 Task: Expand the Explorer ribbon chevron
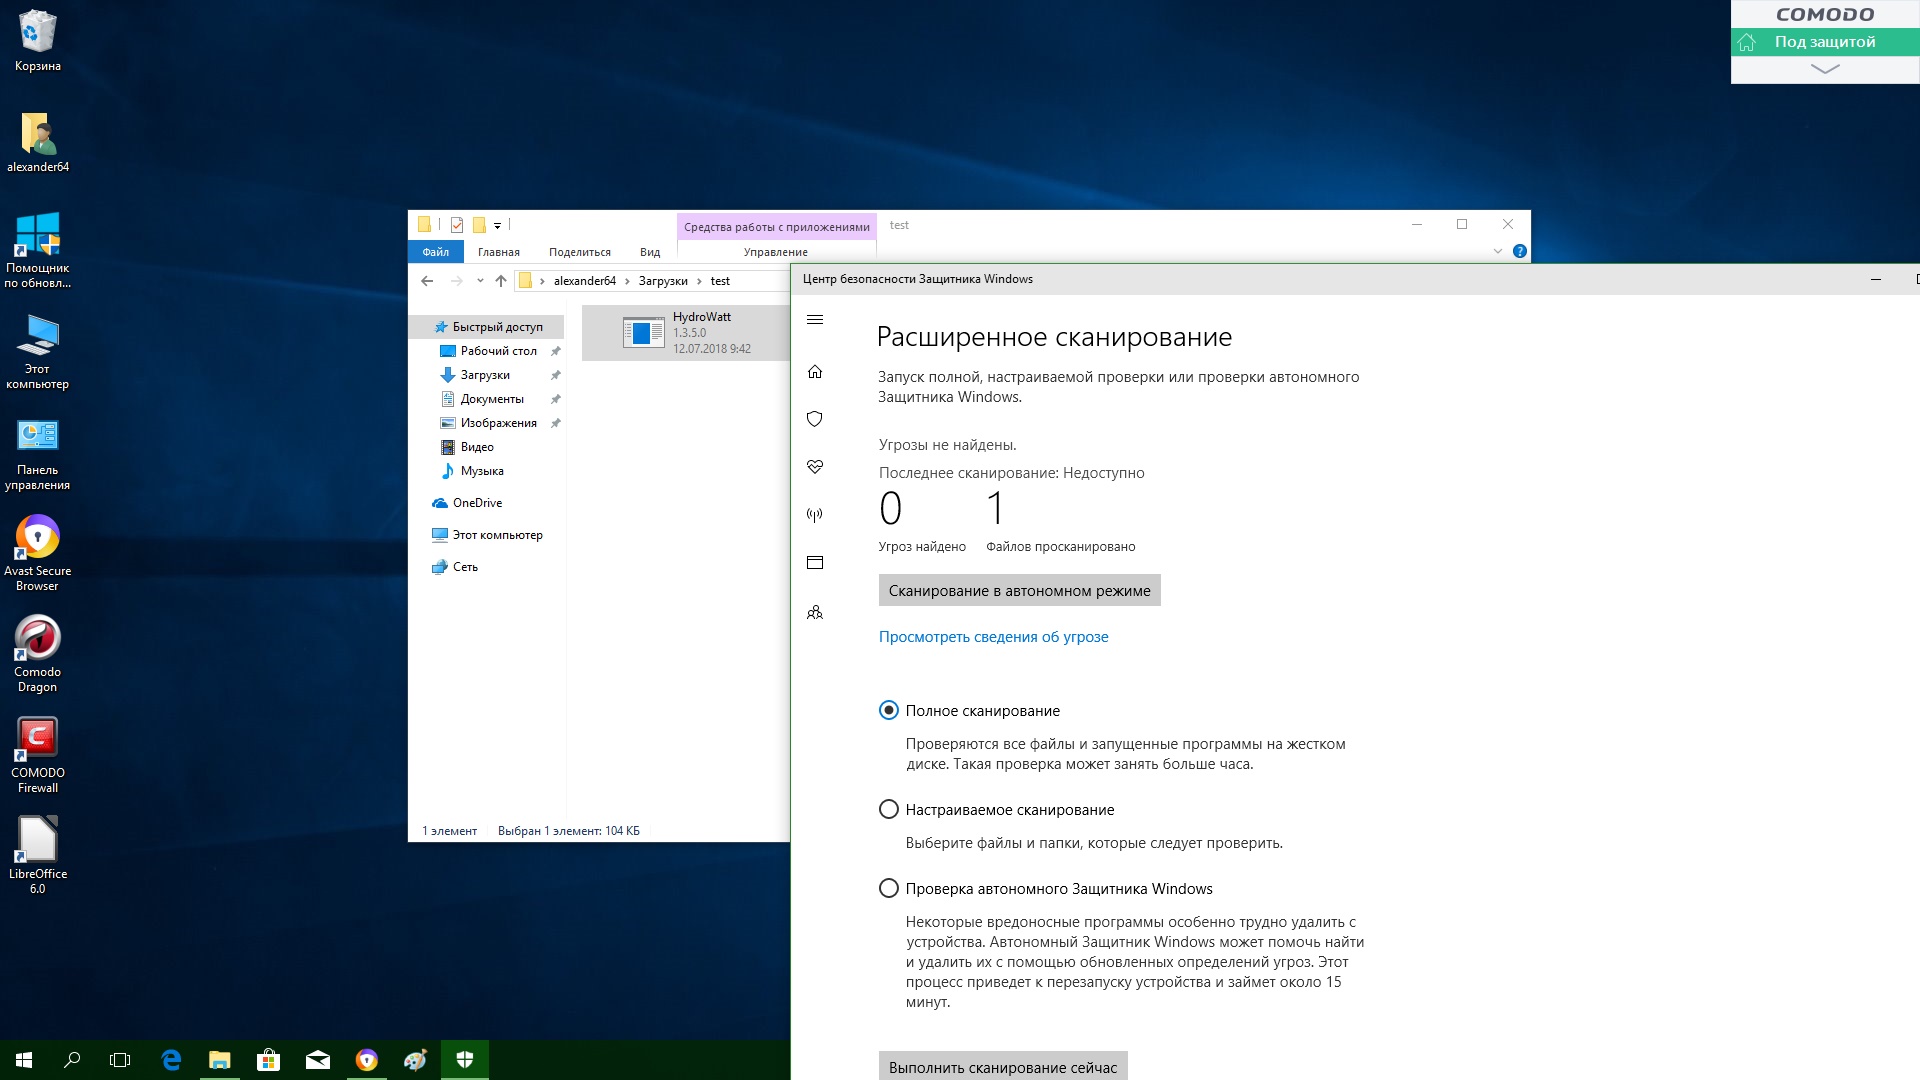coord(1497,251)
